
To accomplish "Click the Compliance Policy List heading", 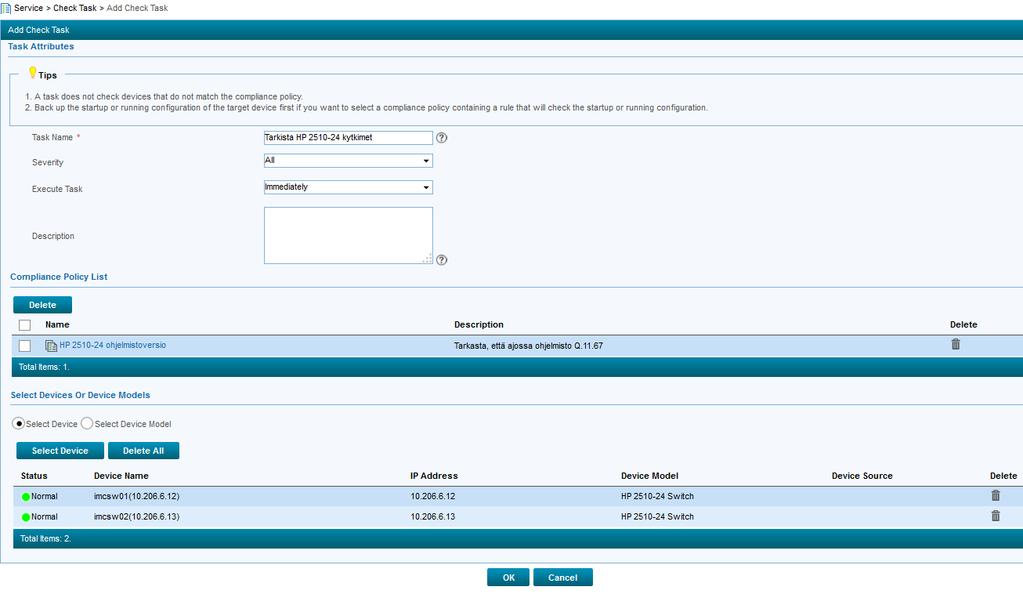I will [x=59, y=277].
